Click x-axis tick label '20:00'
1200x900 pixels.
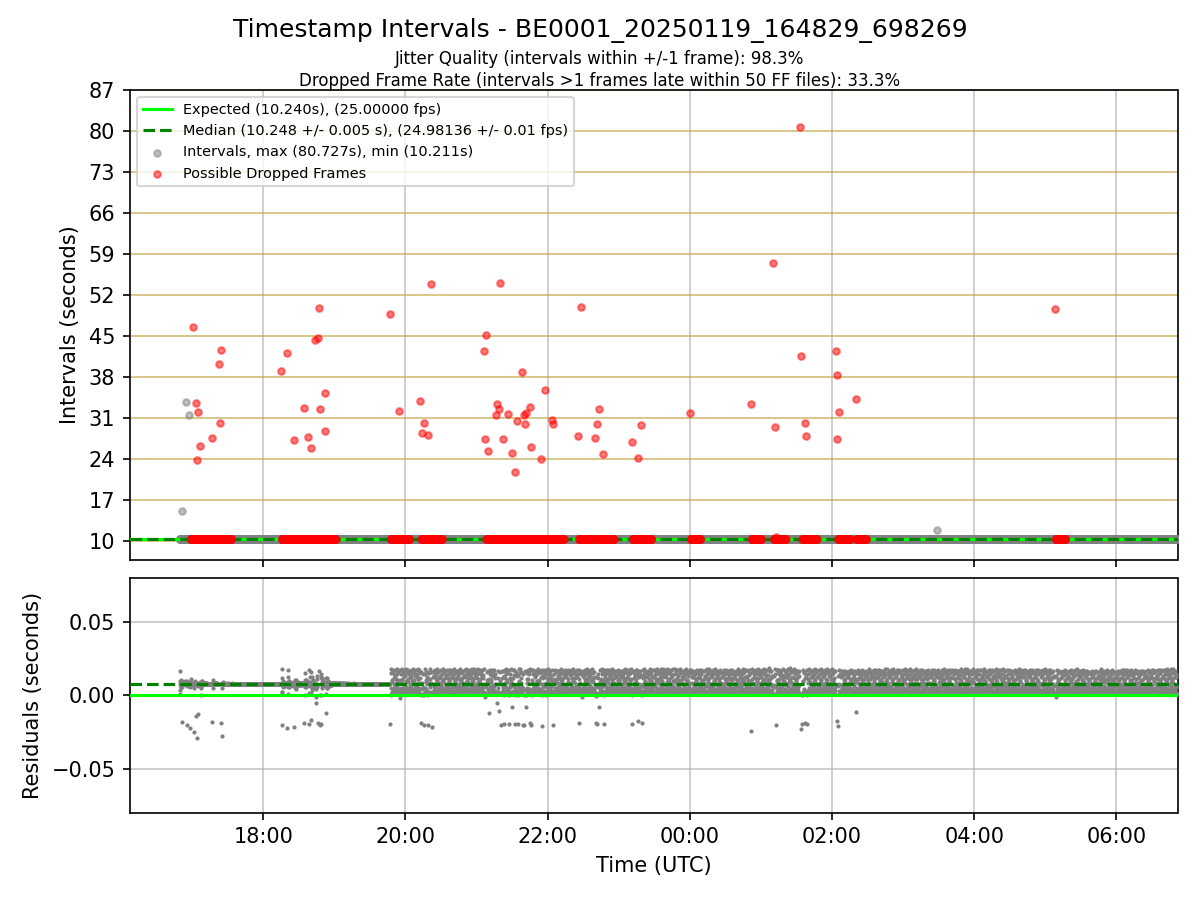405,835
